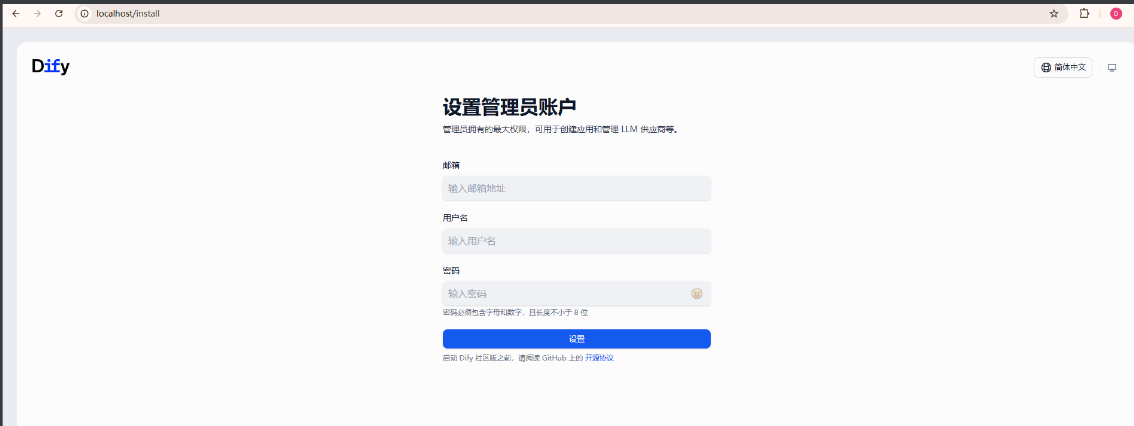Open the 简体中文 language dropdown
This screenshot has height=426, width=1134.
coord(1062,67)
